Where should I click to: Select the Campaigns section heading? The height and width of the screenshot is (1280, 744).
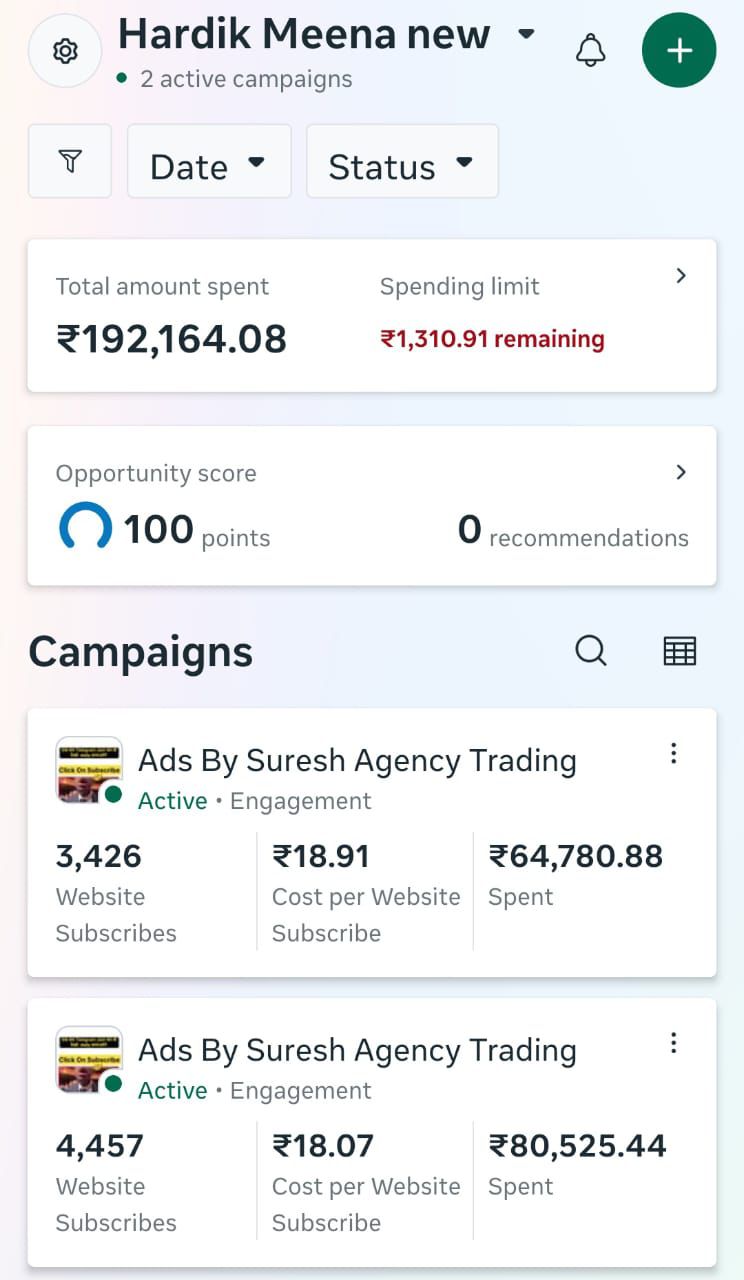pyautogui.click(x=140, y=651)
